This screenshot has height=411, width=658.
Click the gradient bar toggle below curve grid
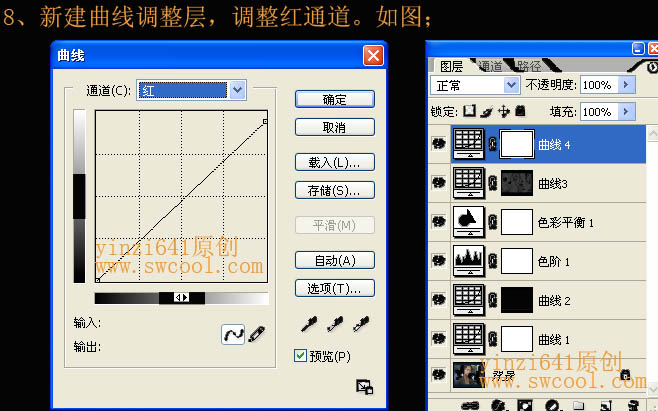pos(181,297)
